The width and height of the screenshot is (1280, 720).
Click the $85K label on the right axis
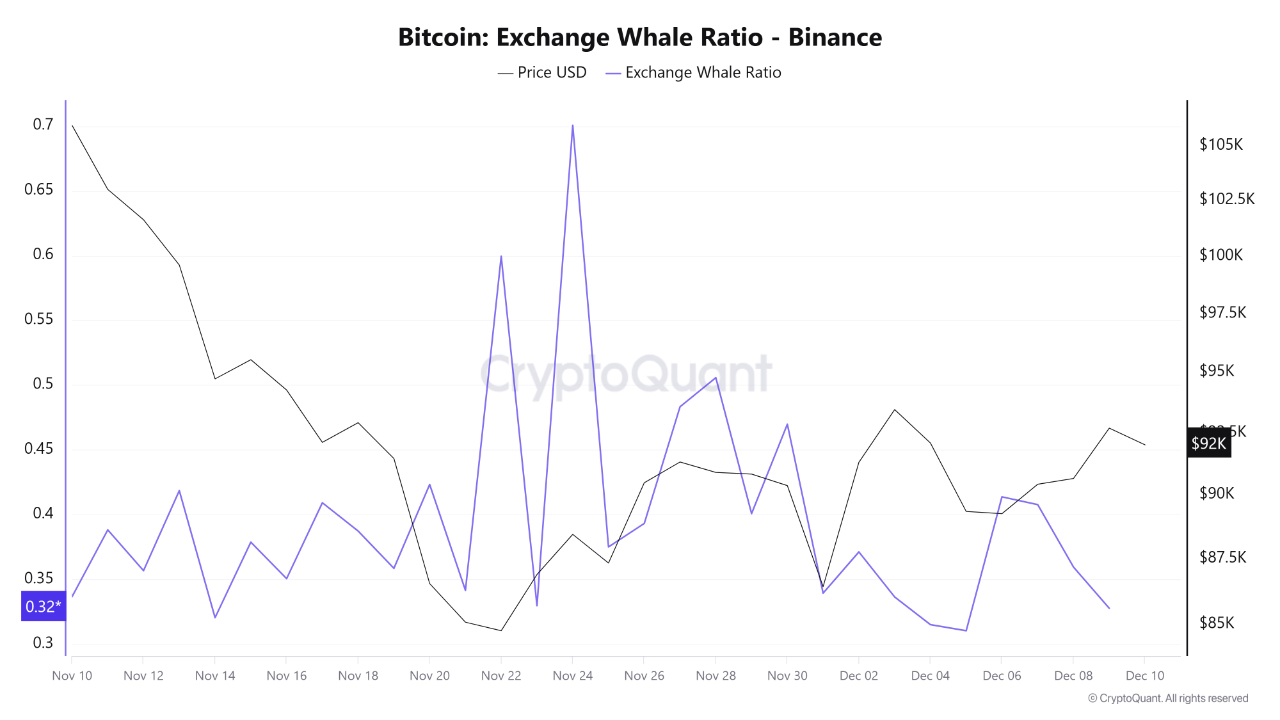tap(1217, 623)
